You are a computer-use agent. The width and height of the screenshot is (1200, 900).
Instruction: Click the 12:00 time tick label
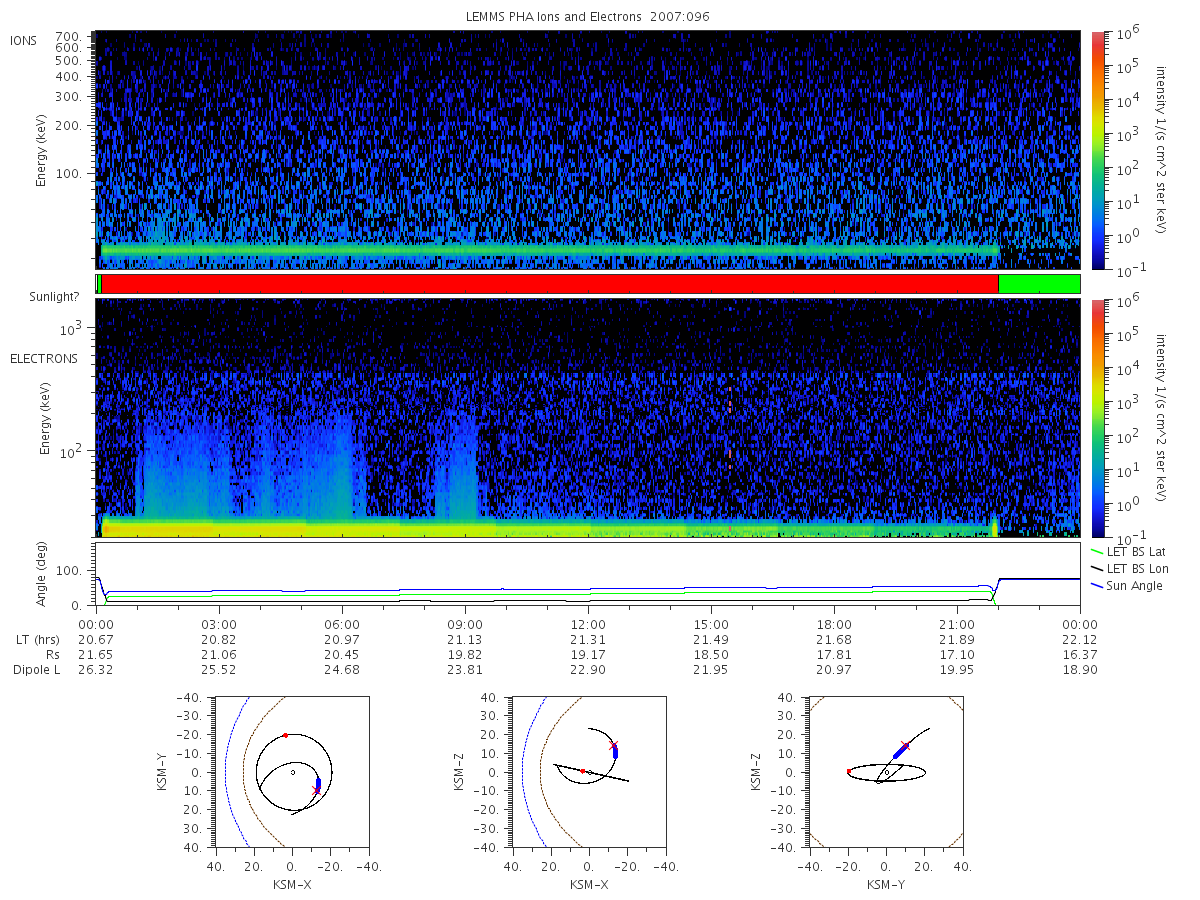[588, 623]
